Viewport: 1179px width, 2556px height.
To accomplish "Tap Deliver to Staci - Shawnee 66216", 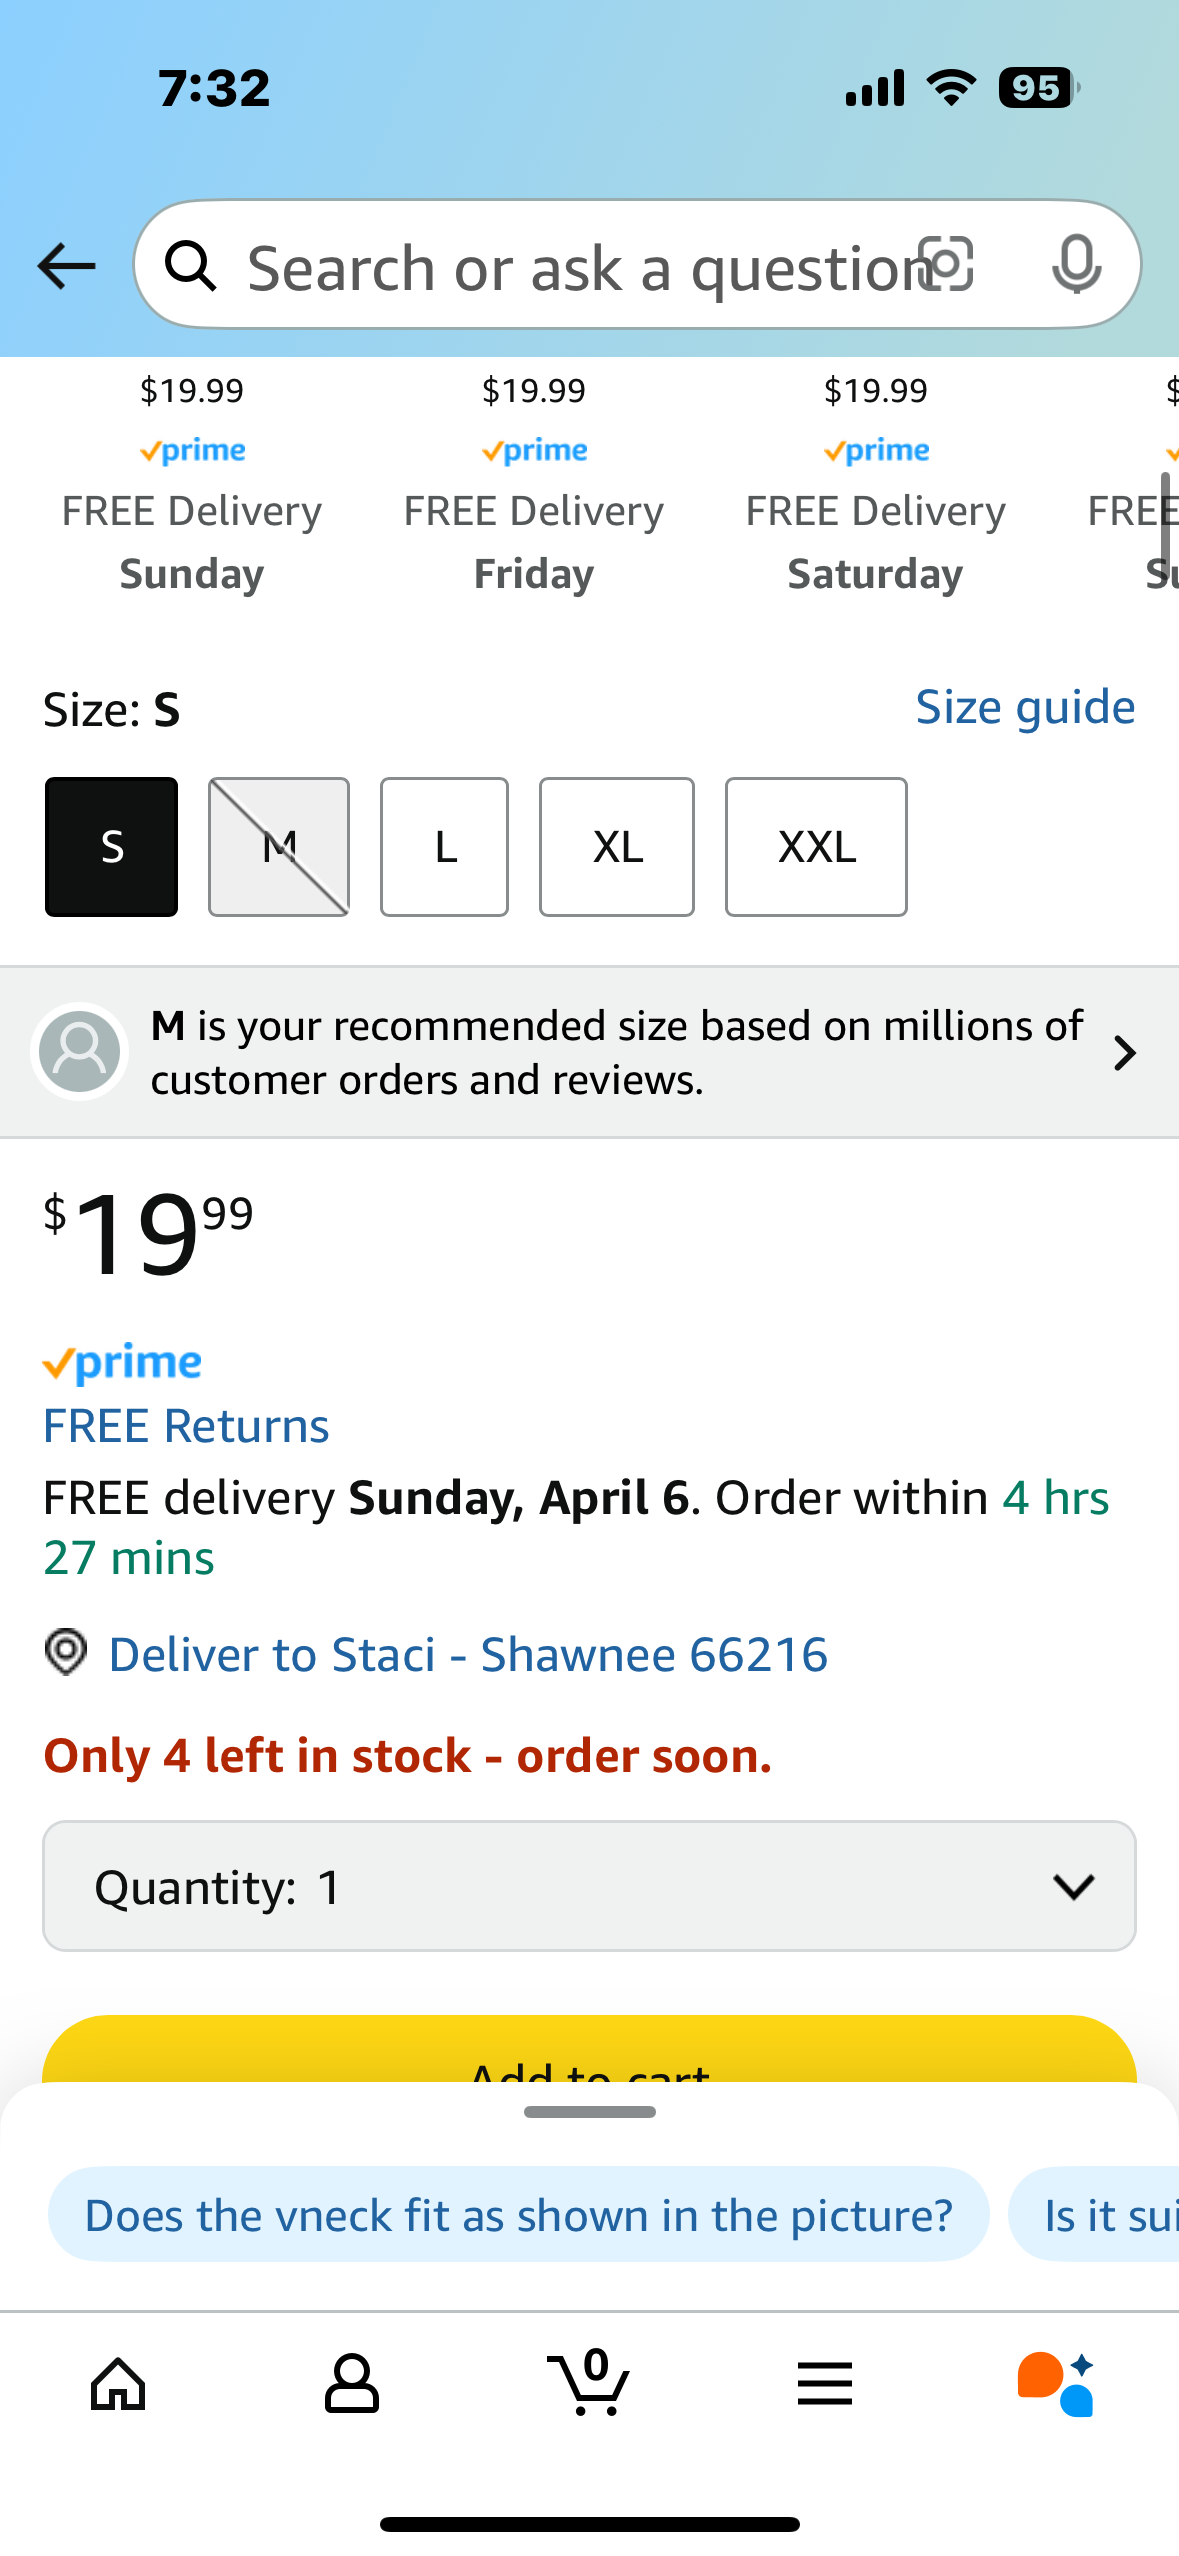I will tap(468, 1654).
